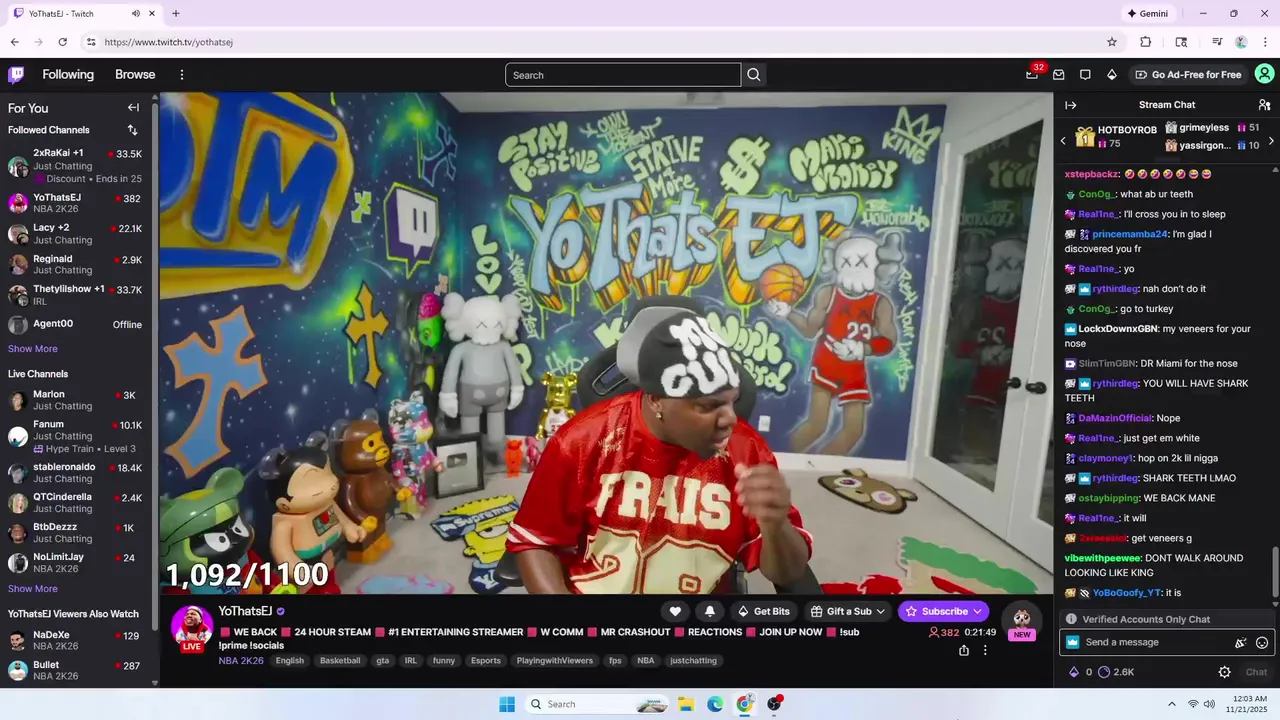Open the Get Bits diamond icon in top bar
The image size is (1280, 720).
(x=1112, y=75)
